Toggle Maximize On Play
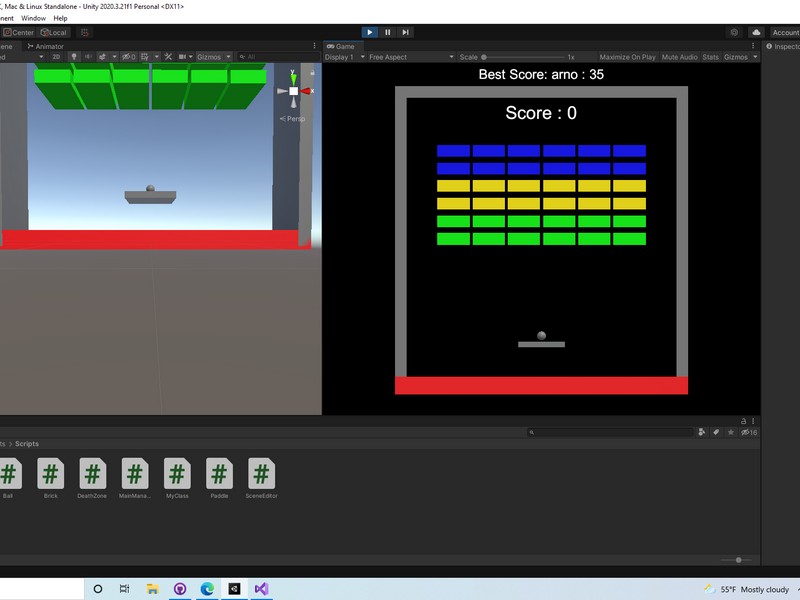 (x=627, y=57)
